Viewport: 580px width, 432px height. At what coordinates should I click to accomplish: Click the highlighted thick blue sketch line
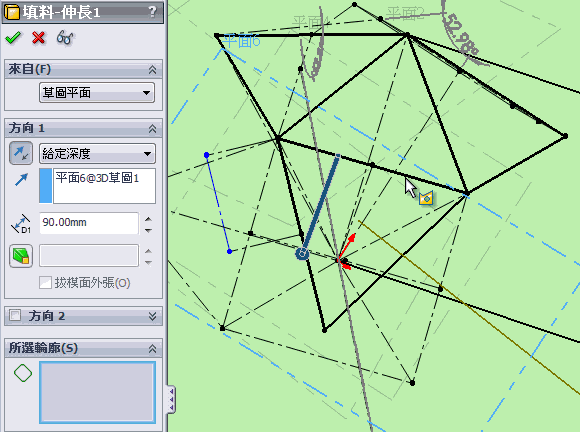click(320, 204)
